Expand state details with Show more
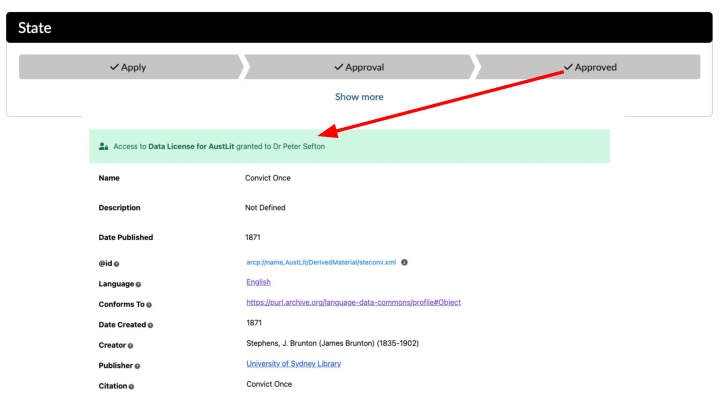The image size is (720, 405). [359, 97]
